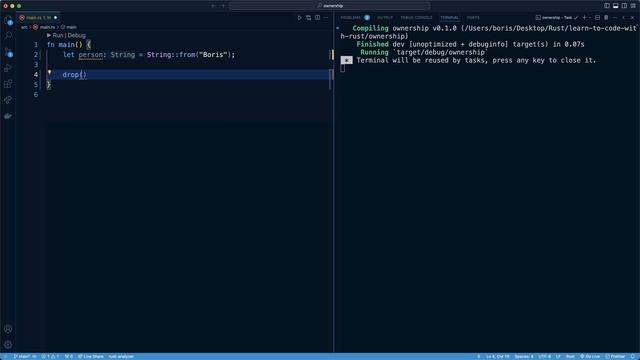Click Go Live in status bar
Viewport: 640px width, 360px height.
590,356
